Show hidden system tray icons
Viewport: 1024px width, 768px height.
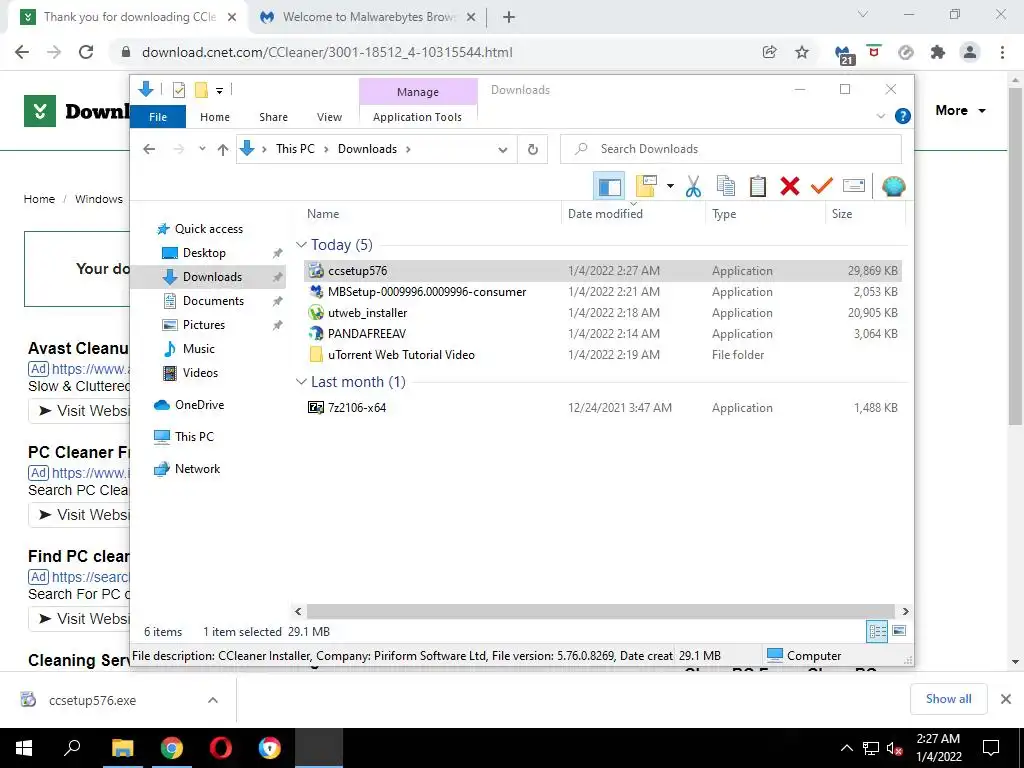(x=846, y=748)
